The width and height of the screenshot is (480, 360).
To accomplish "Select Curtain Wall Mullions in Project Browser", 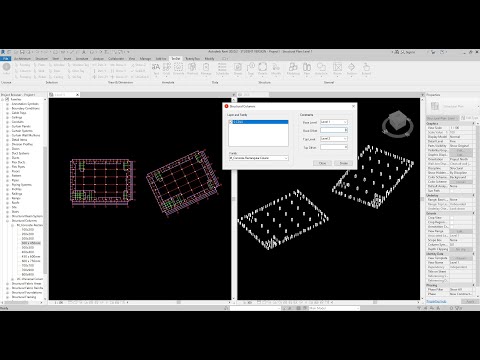I will [26, 135].
